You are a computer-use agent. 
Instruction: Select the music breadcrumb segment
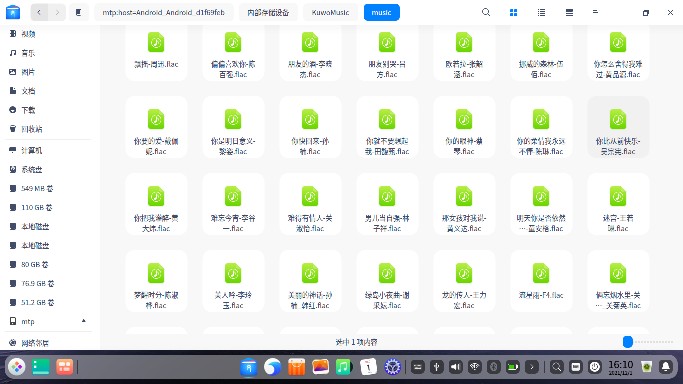[382, 13]
